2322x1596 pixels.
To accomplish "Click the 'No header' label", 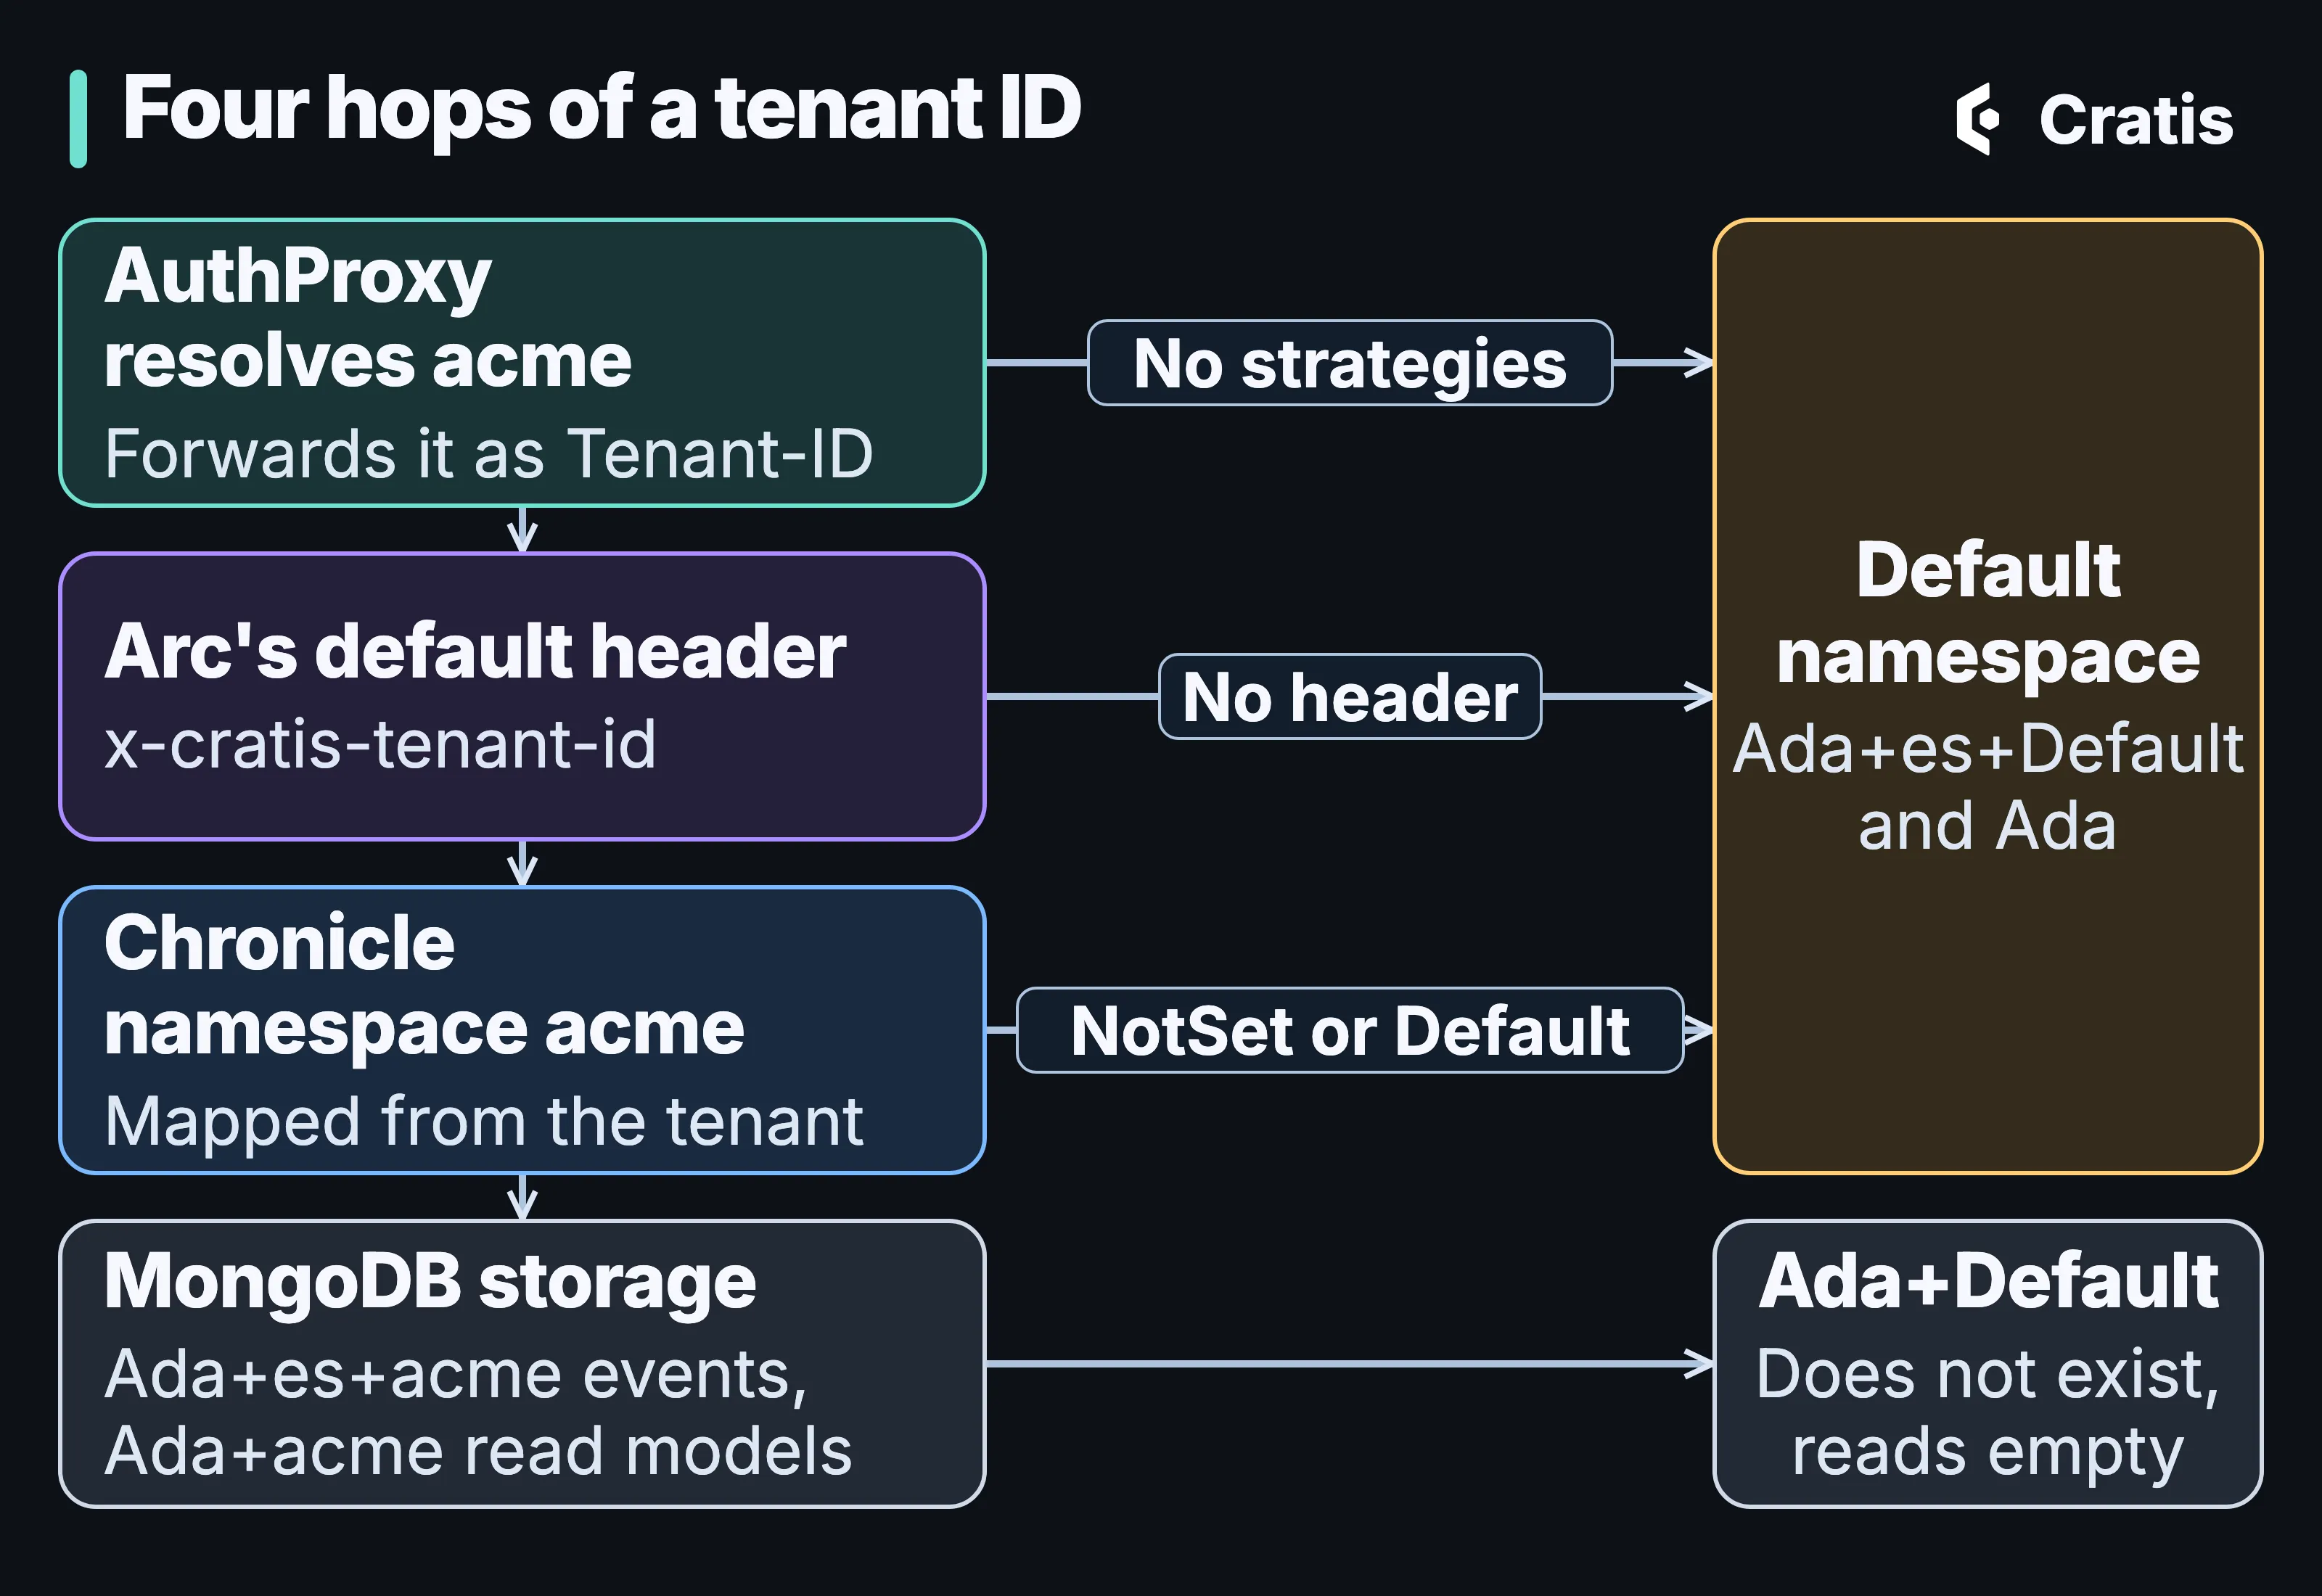I will 1350,697.
